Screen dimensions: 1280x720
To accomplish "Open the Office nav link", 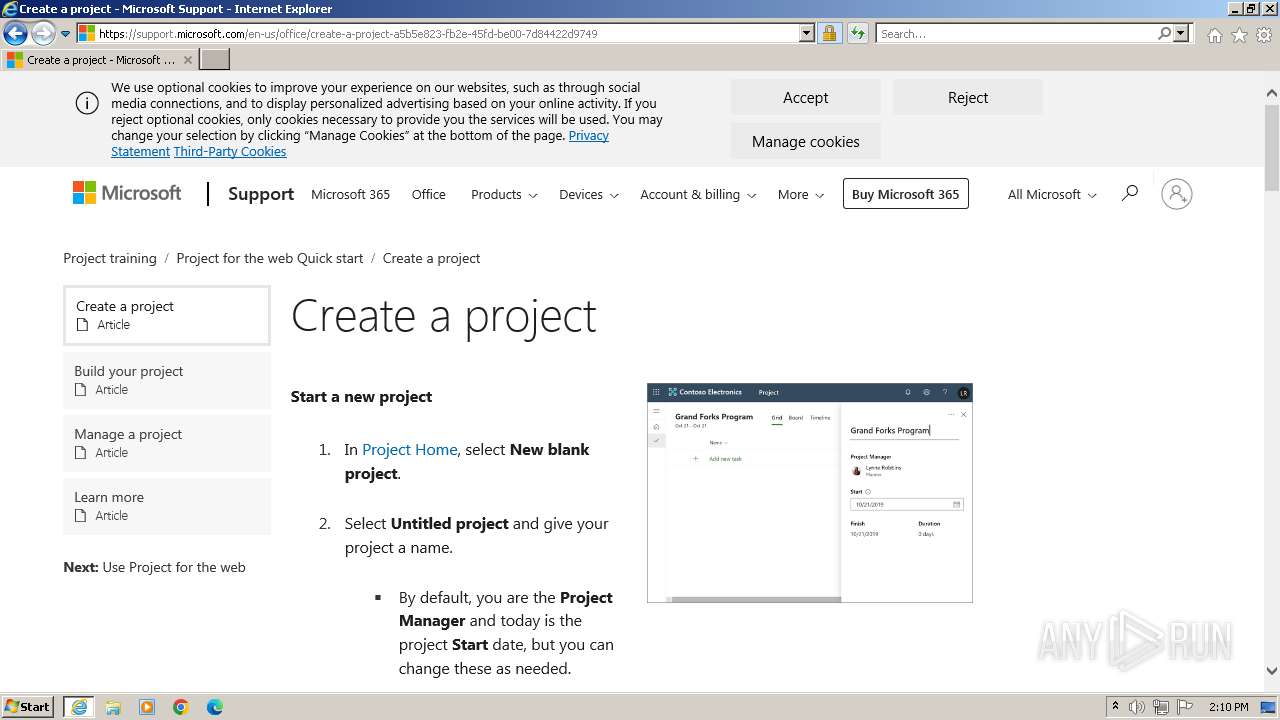I will tap(428, 194).
